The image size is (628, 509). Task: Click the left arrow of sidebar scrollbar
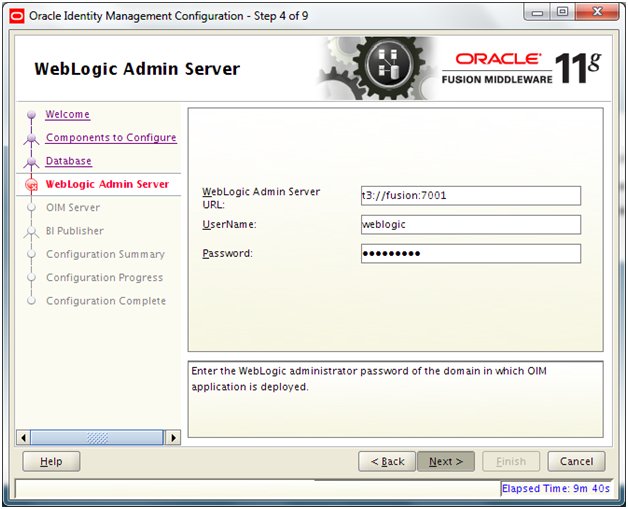23,438
